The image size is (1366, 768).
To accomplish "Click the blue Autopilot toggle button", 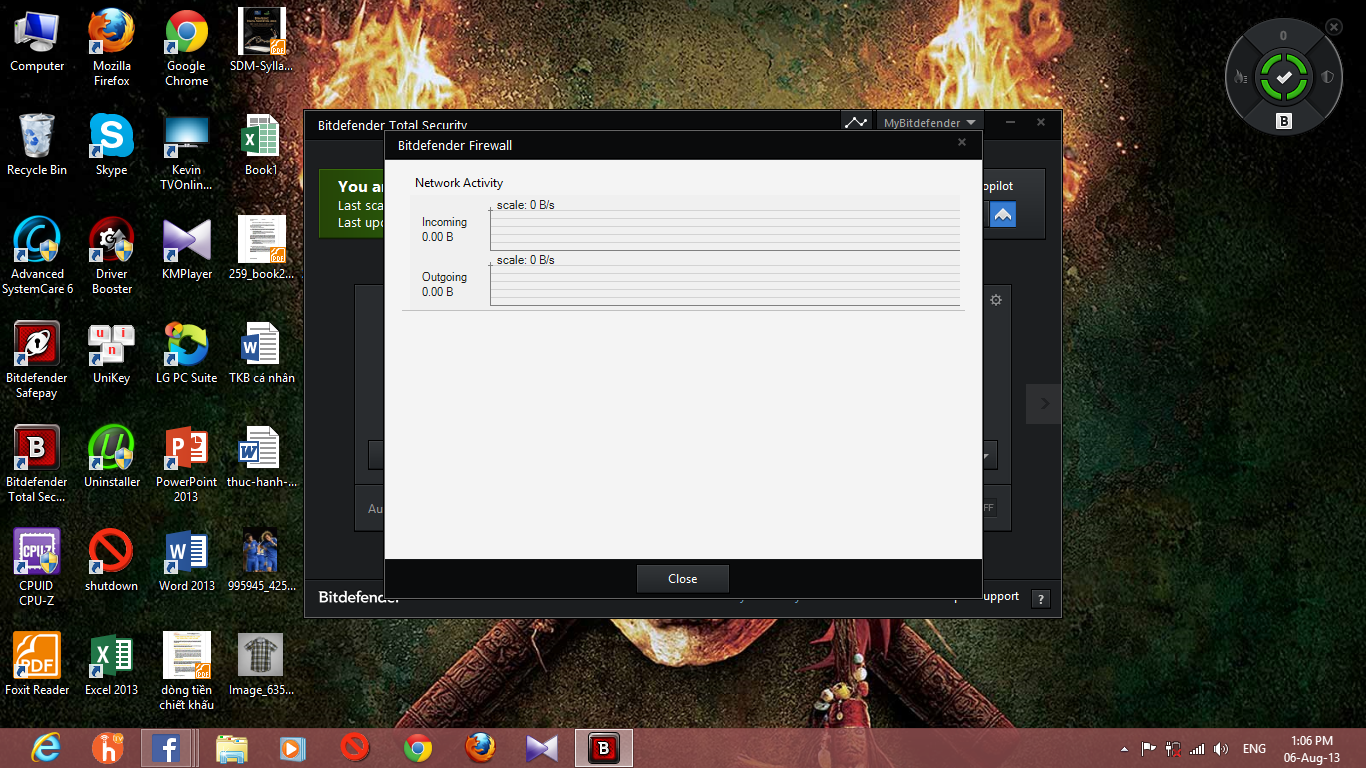I will tap(1003, 214).
